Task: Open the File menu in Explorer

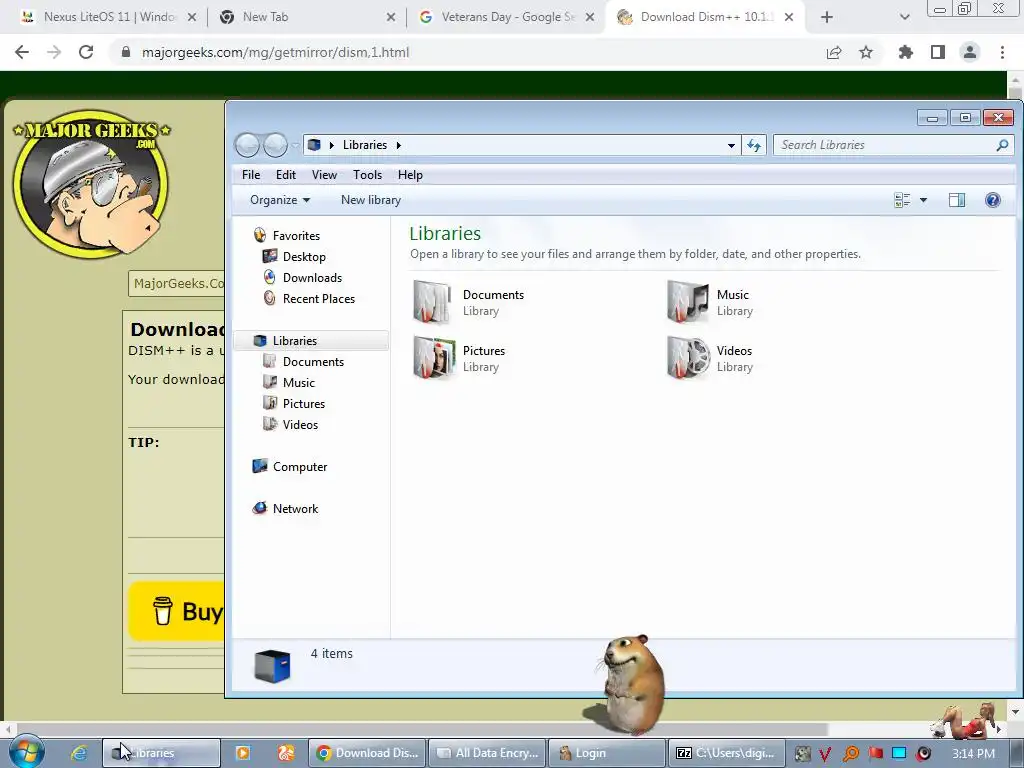Action: (x=251, y=175)
